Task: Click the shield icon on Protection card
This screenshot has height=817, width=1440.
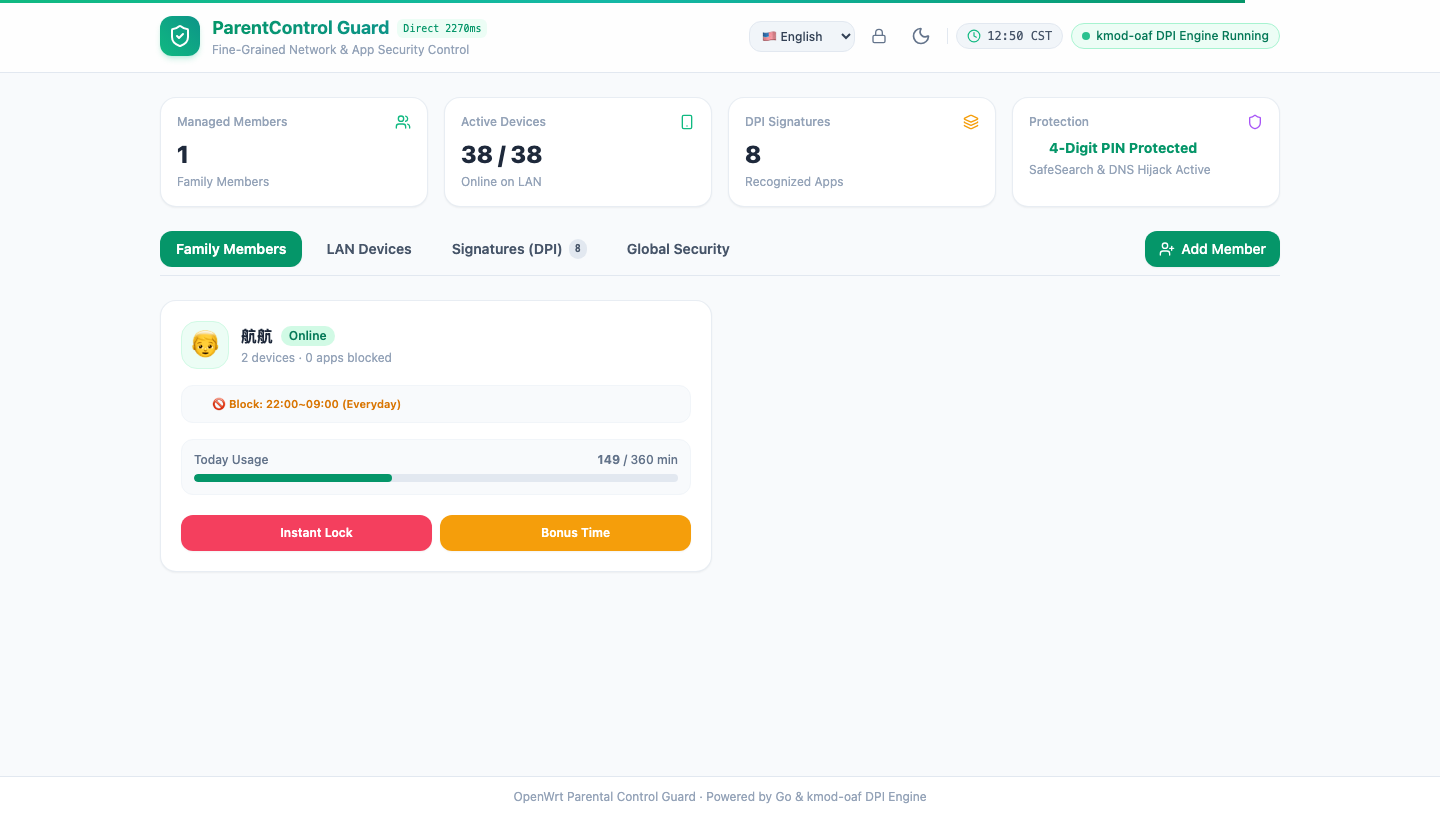Action: click(x=1255, y=122)
